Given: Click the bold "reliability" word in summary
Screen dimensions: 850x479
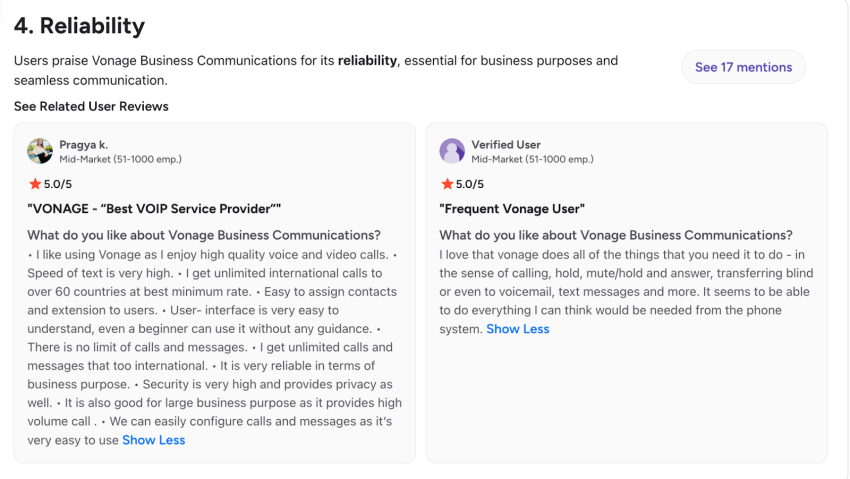Looking at the screenshot, I should click(368, 61).
